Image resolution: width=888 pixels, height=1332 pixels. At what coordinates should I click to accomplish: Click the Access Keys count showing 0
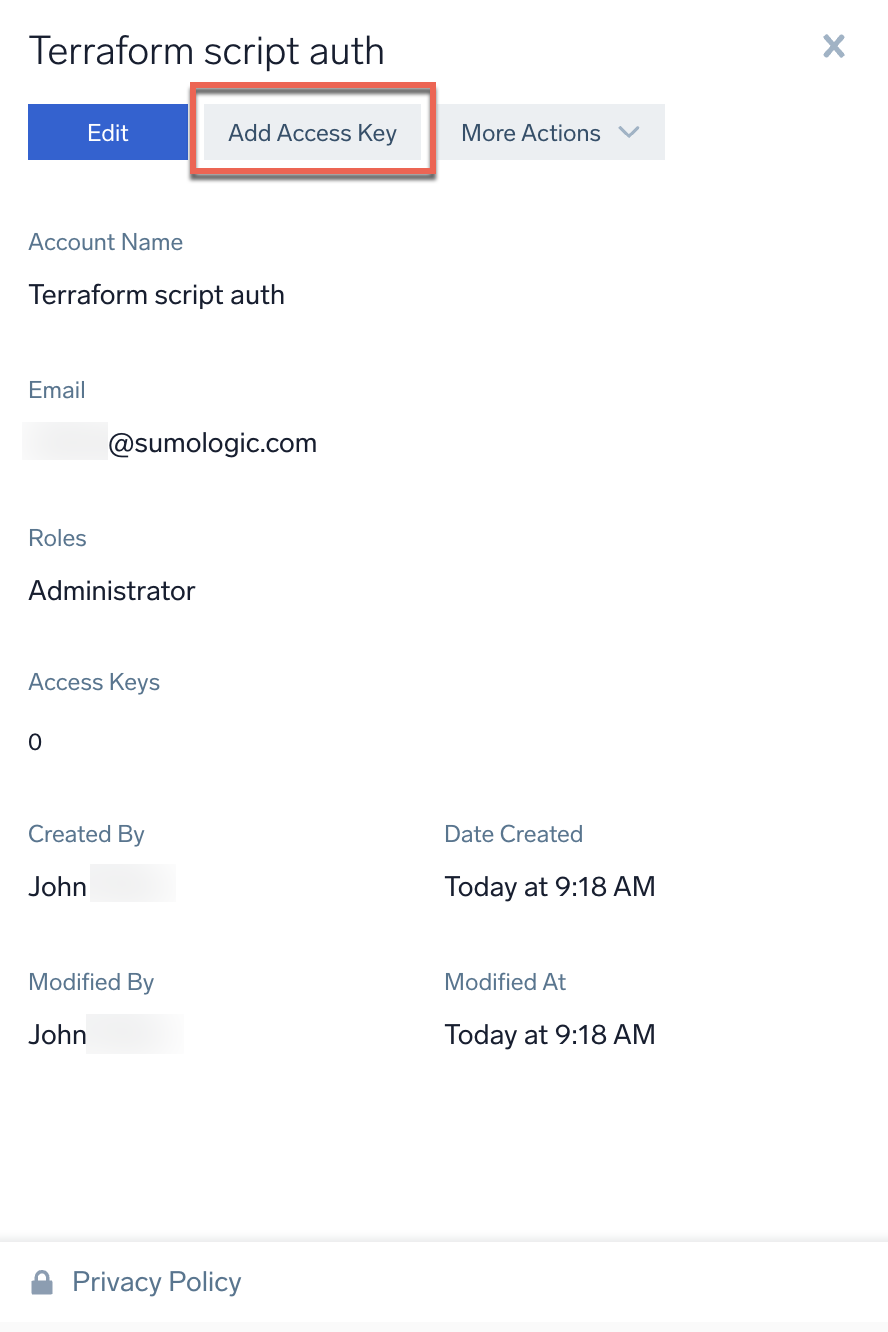(x=34, y=741)
